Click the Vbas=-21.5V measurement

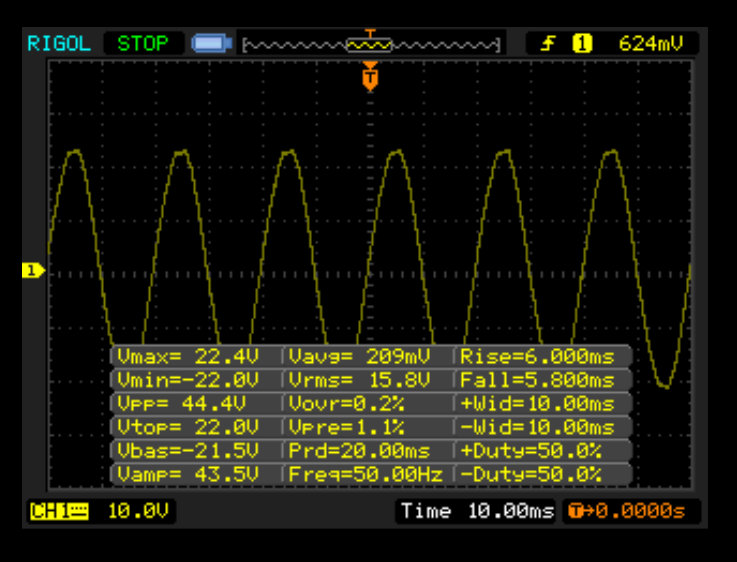[x=188, y=451]
